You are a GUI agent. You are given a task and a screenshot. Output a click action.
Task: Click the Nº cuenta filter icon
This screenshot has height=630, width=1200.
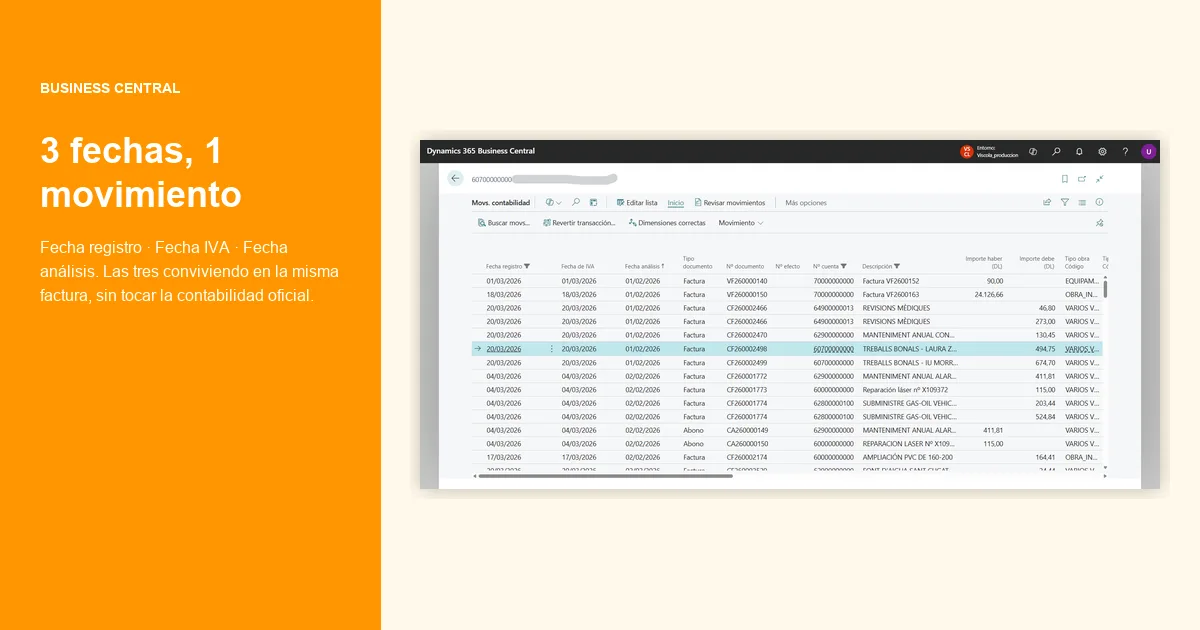(844, 266)
